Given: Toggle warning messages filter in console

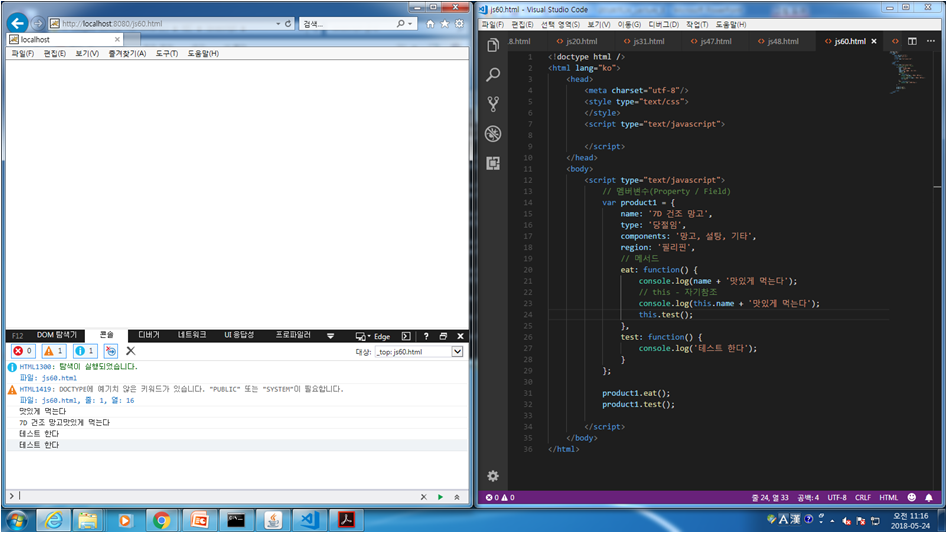Looking at the screenshot, I should click(54, 351).
